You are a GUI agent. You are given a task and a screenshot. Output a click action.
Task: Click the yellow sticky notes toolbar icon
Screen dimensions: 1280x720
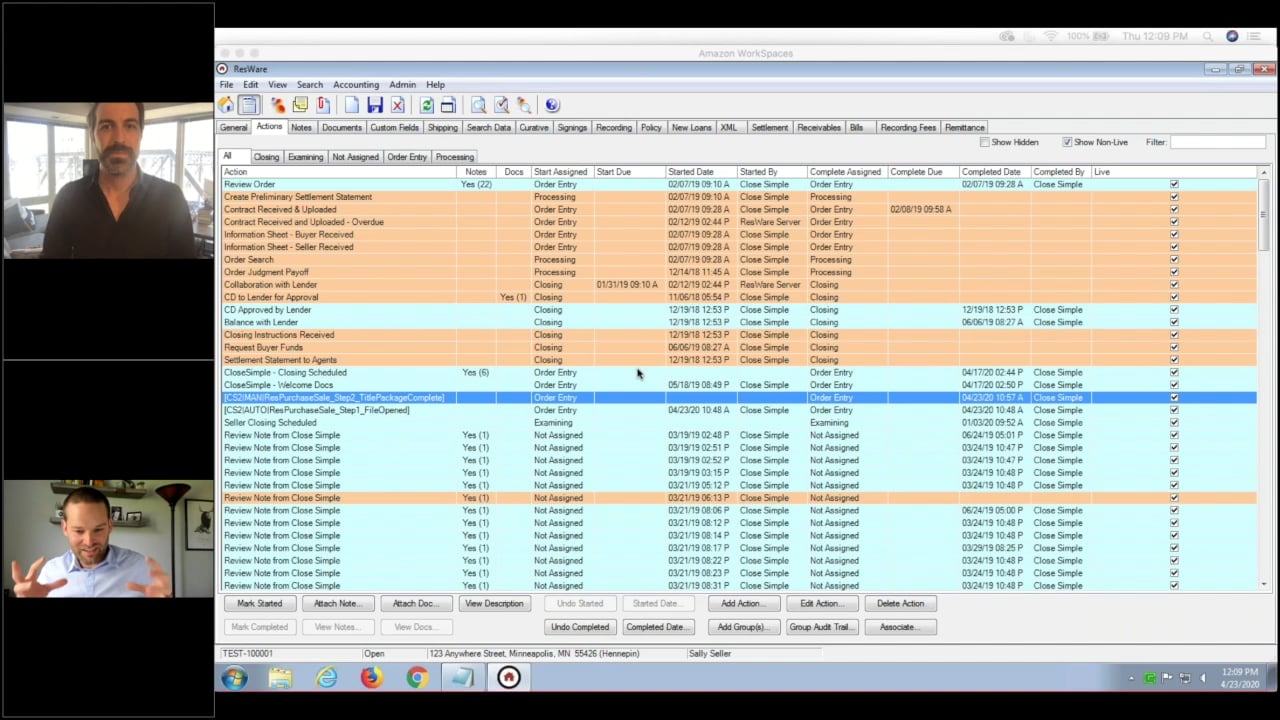click(300, 105)
